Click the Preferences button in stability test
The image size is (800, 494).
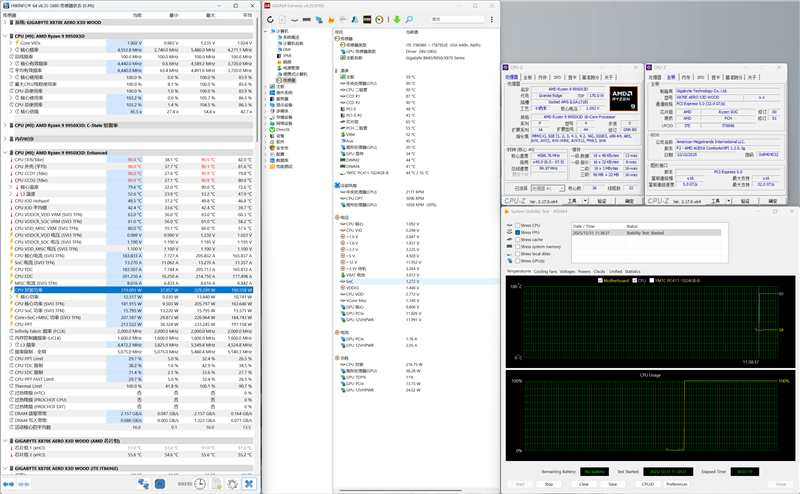[676, 483]
